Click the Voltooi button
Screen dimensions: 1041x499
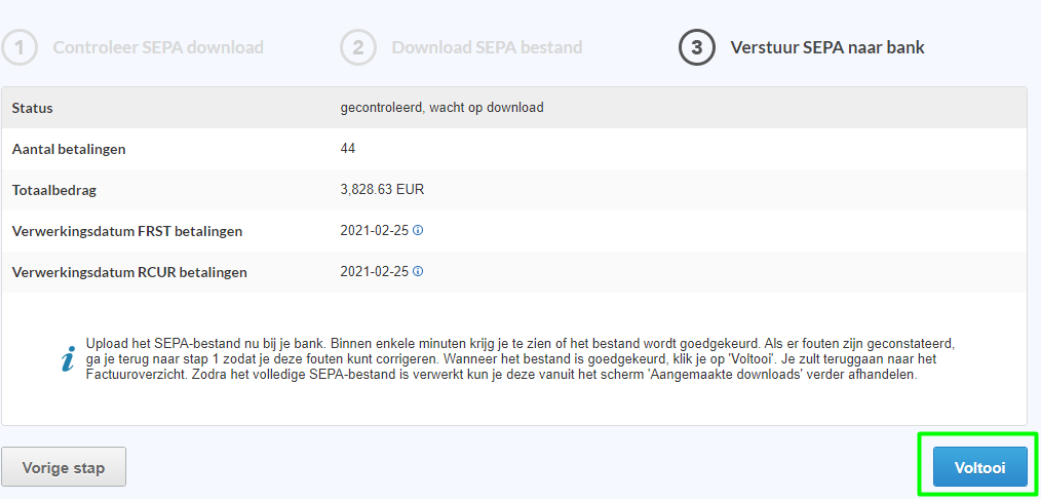[980, 467]
